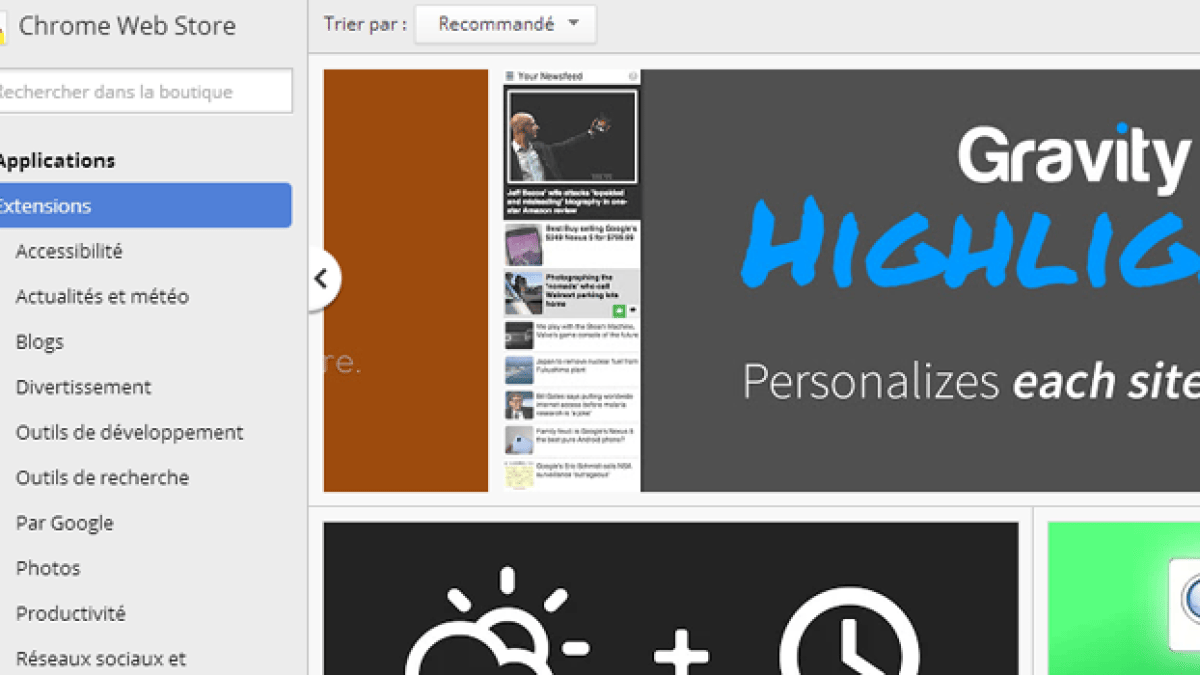Click the search box in the store
Image resolution: width=1200 pixels, height=675 pixels.
(144, 91)
